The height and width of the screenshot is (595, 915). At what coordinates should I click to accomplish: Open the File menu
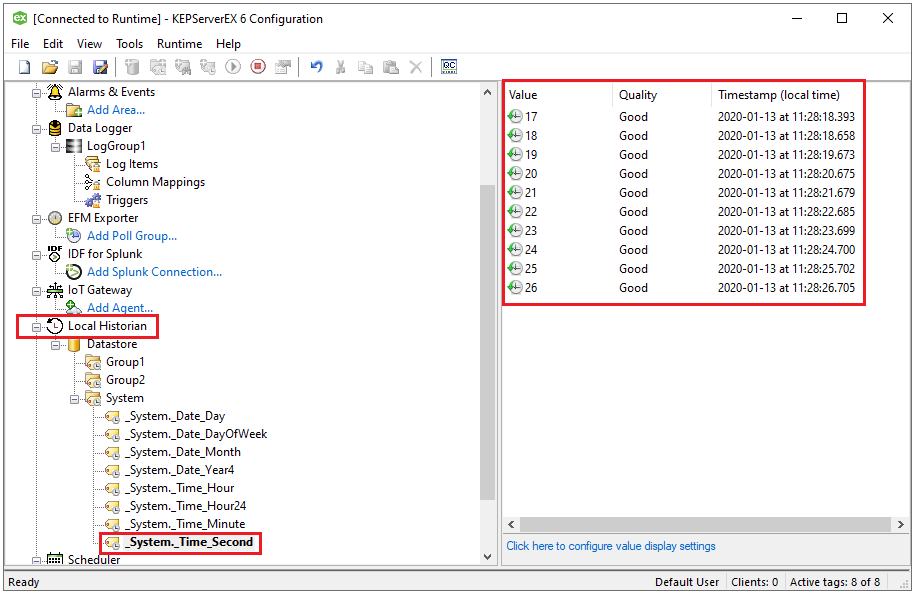click(20, 44)
